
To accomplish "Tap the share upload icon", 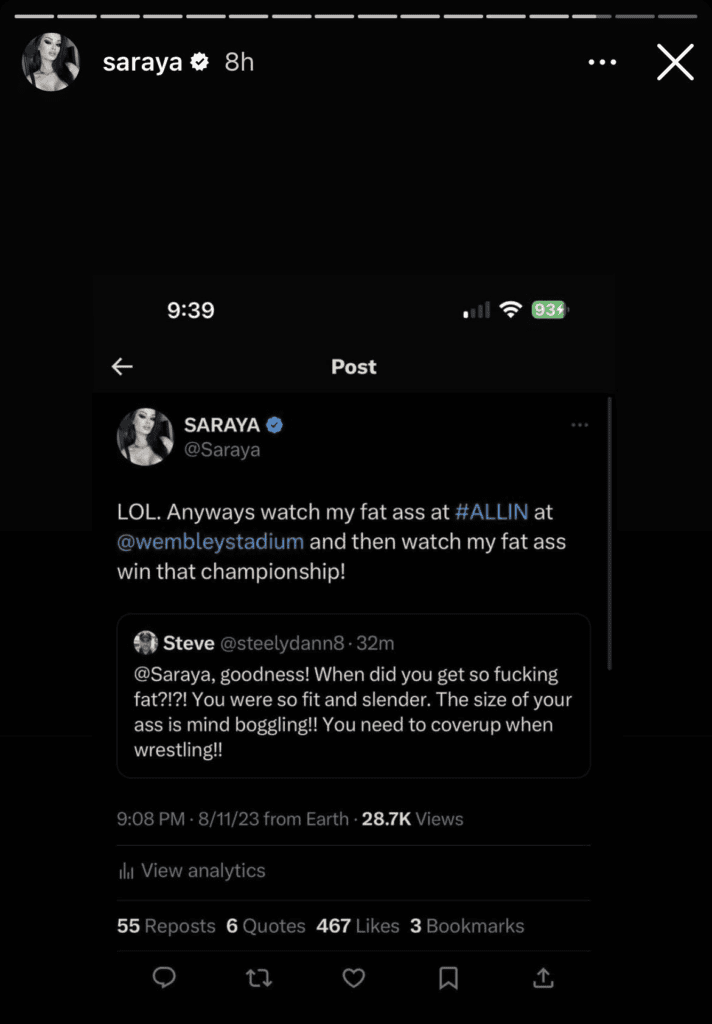I will coord(543,977).
